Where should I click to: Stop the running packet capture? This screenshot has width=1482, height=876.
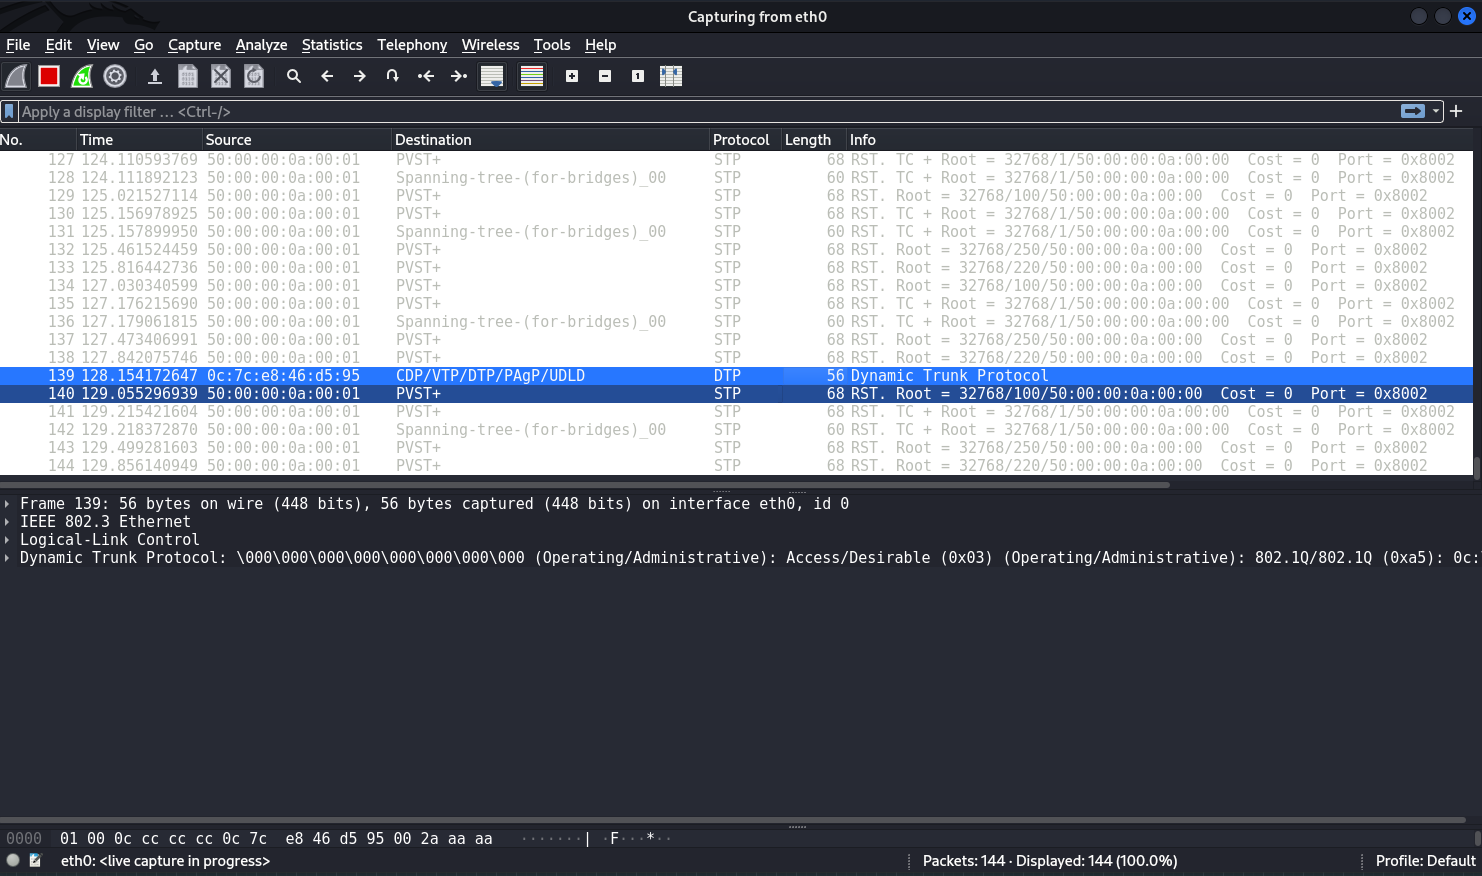coord(49,76)
